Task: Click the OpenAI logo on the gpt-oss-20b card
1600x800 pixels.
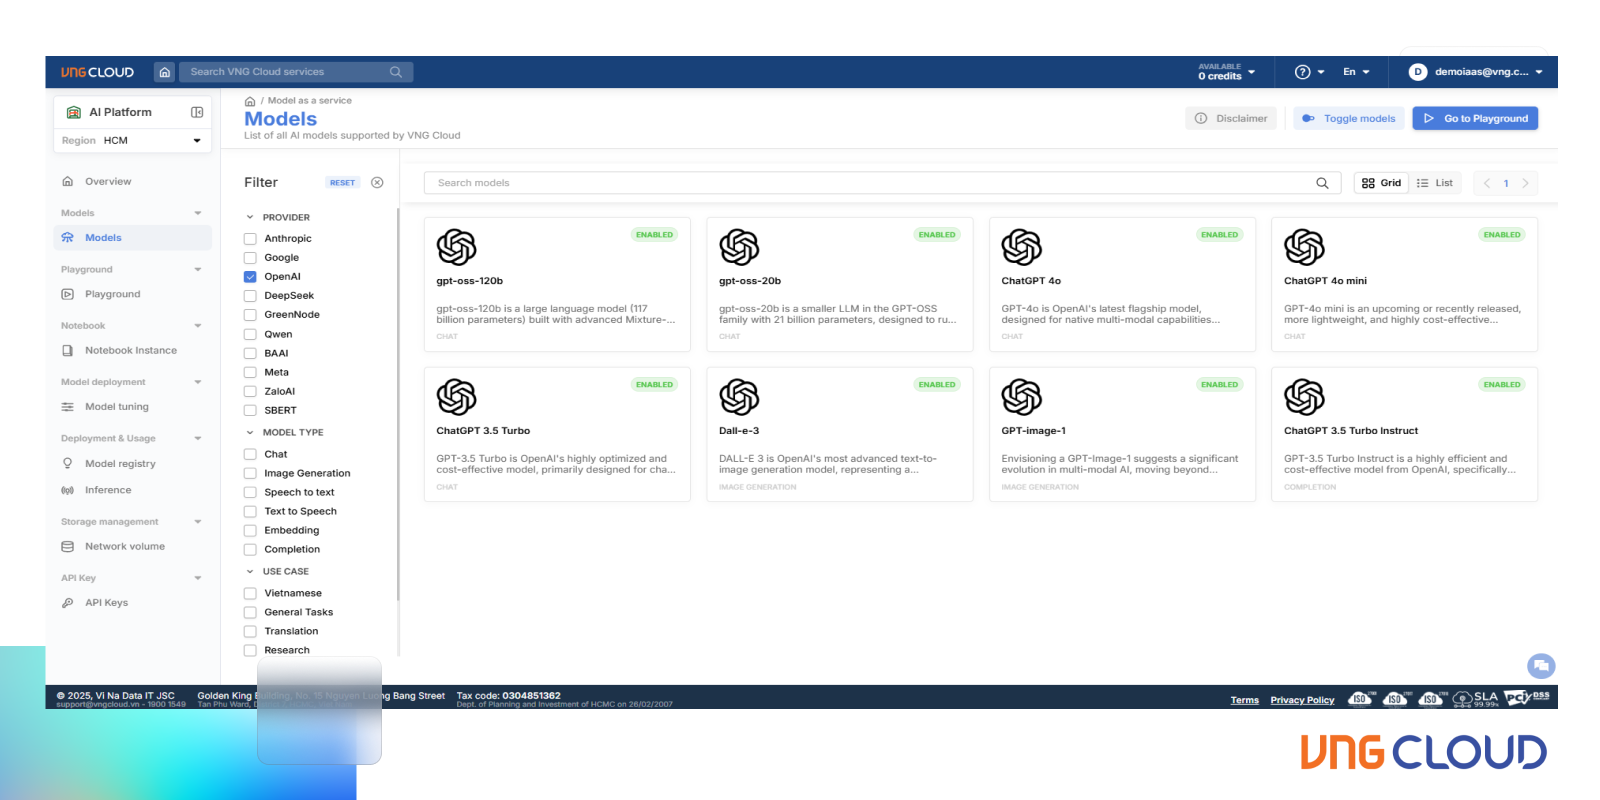Action: tap(739, 247)
